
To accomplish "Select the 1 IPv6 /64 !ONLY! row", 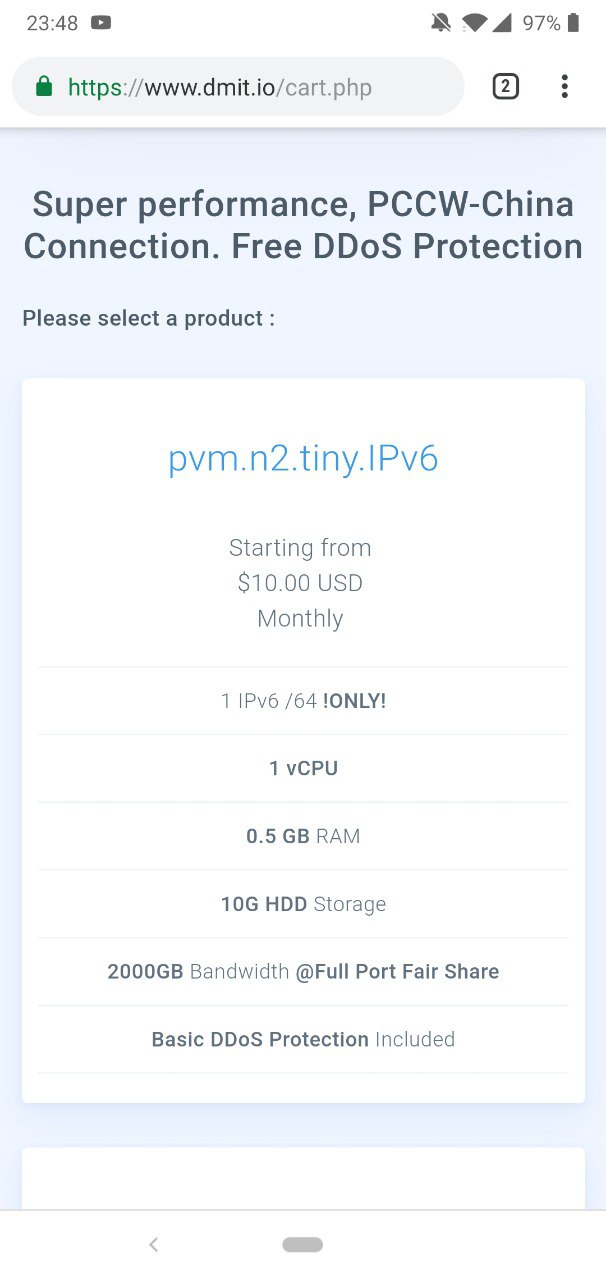I will point(303,701).
